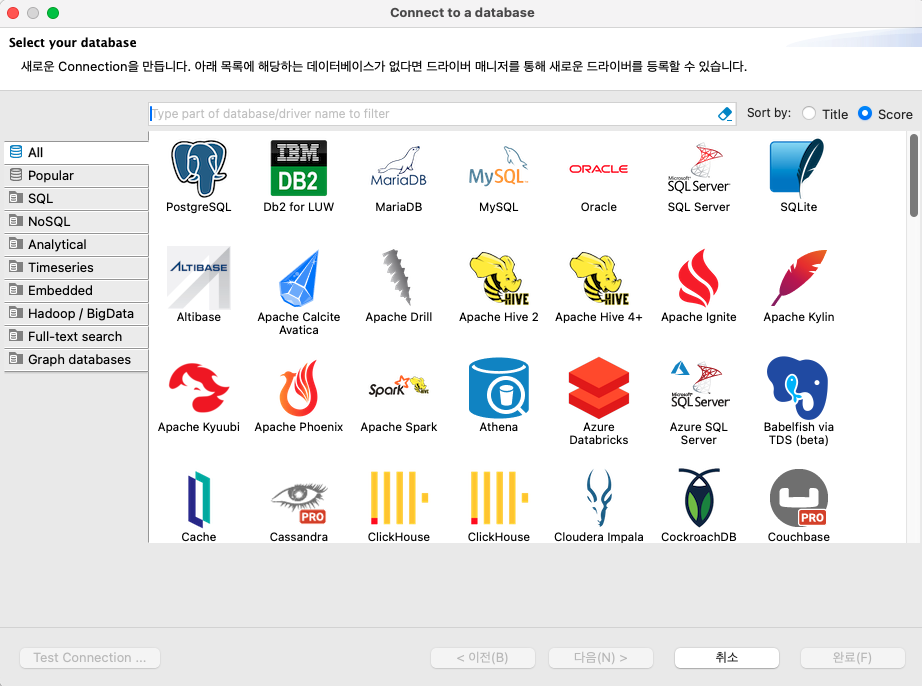Select the Altibase driver icon
This screenshot has width=922, height=686.
click(x=199, y=278)
